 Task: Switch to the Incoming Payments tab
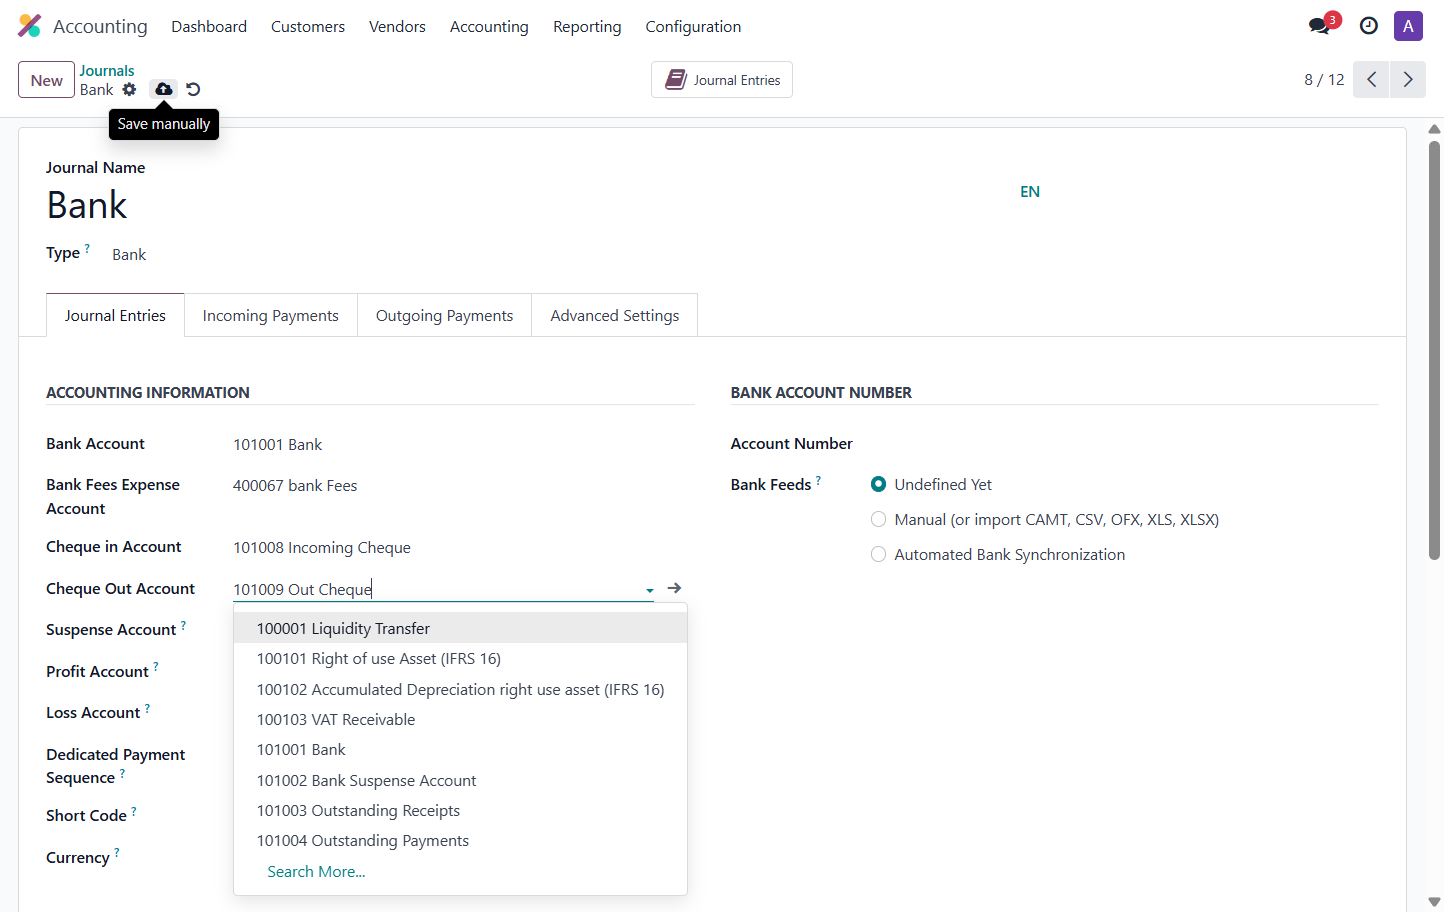(271, 315)
